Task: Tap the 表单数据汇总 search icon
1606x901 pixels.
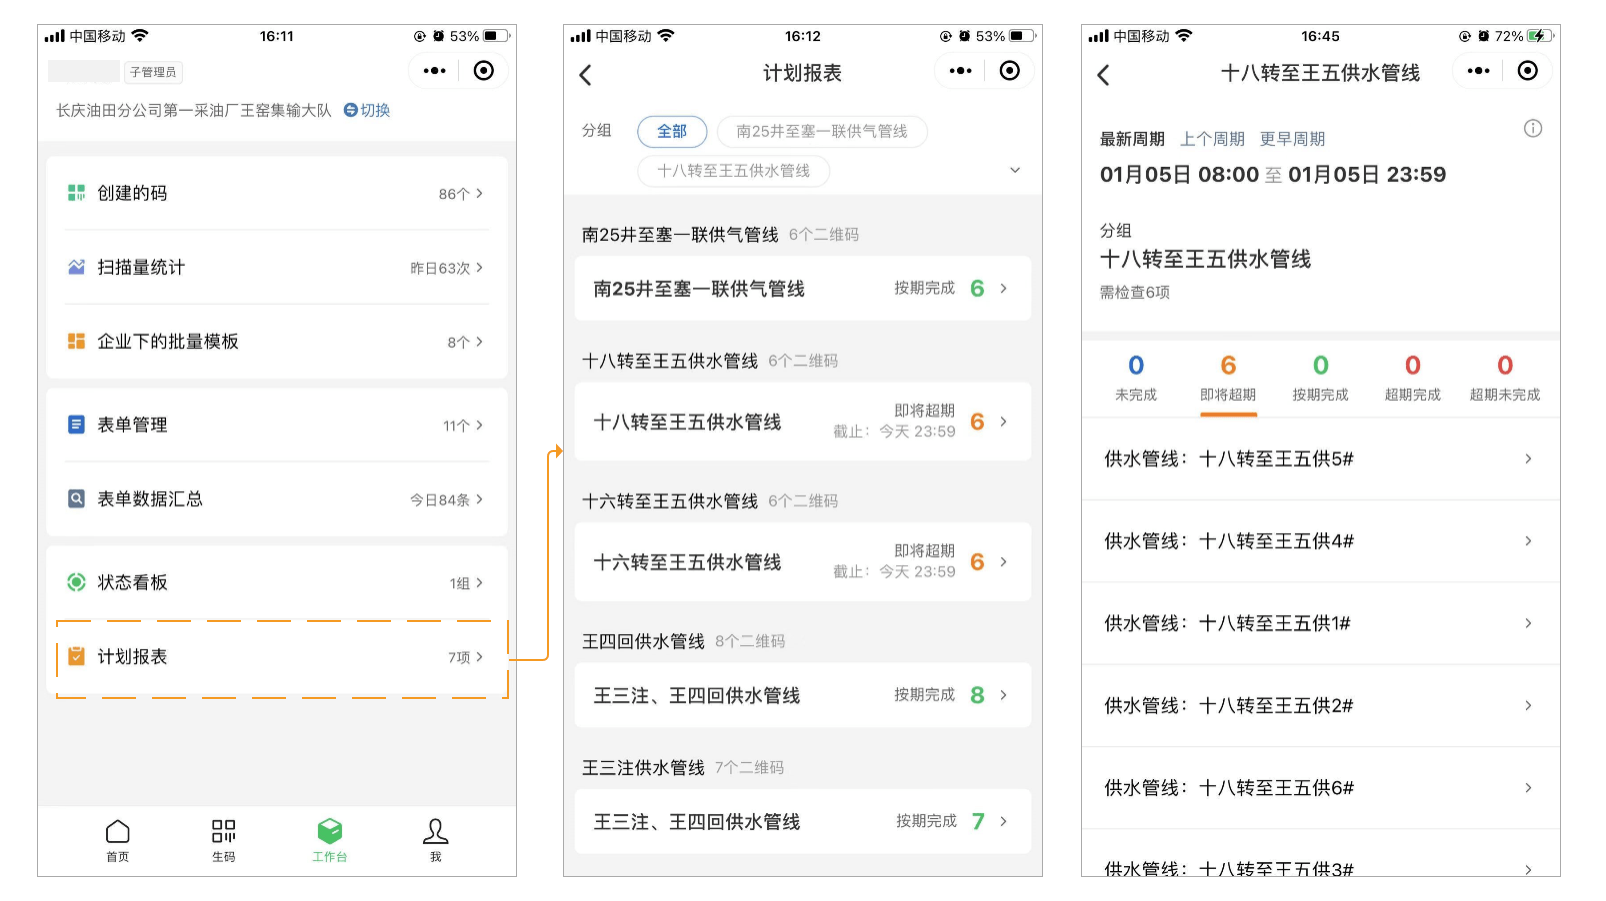Action: (x=76, y=499)
